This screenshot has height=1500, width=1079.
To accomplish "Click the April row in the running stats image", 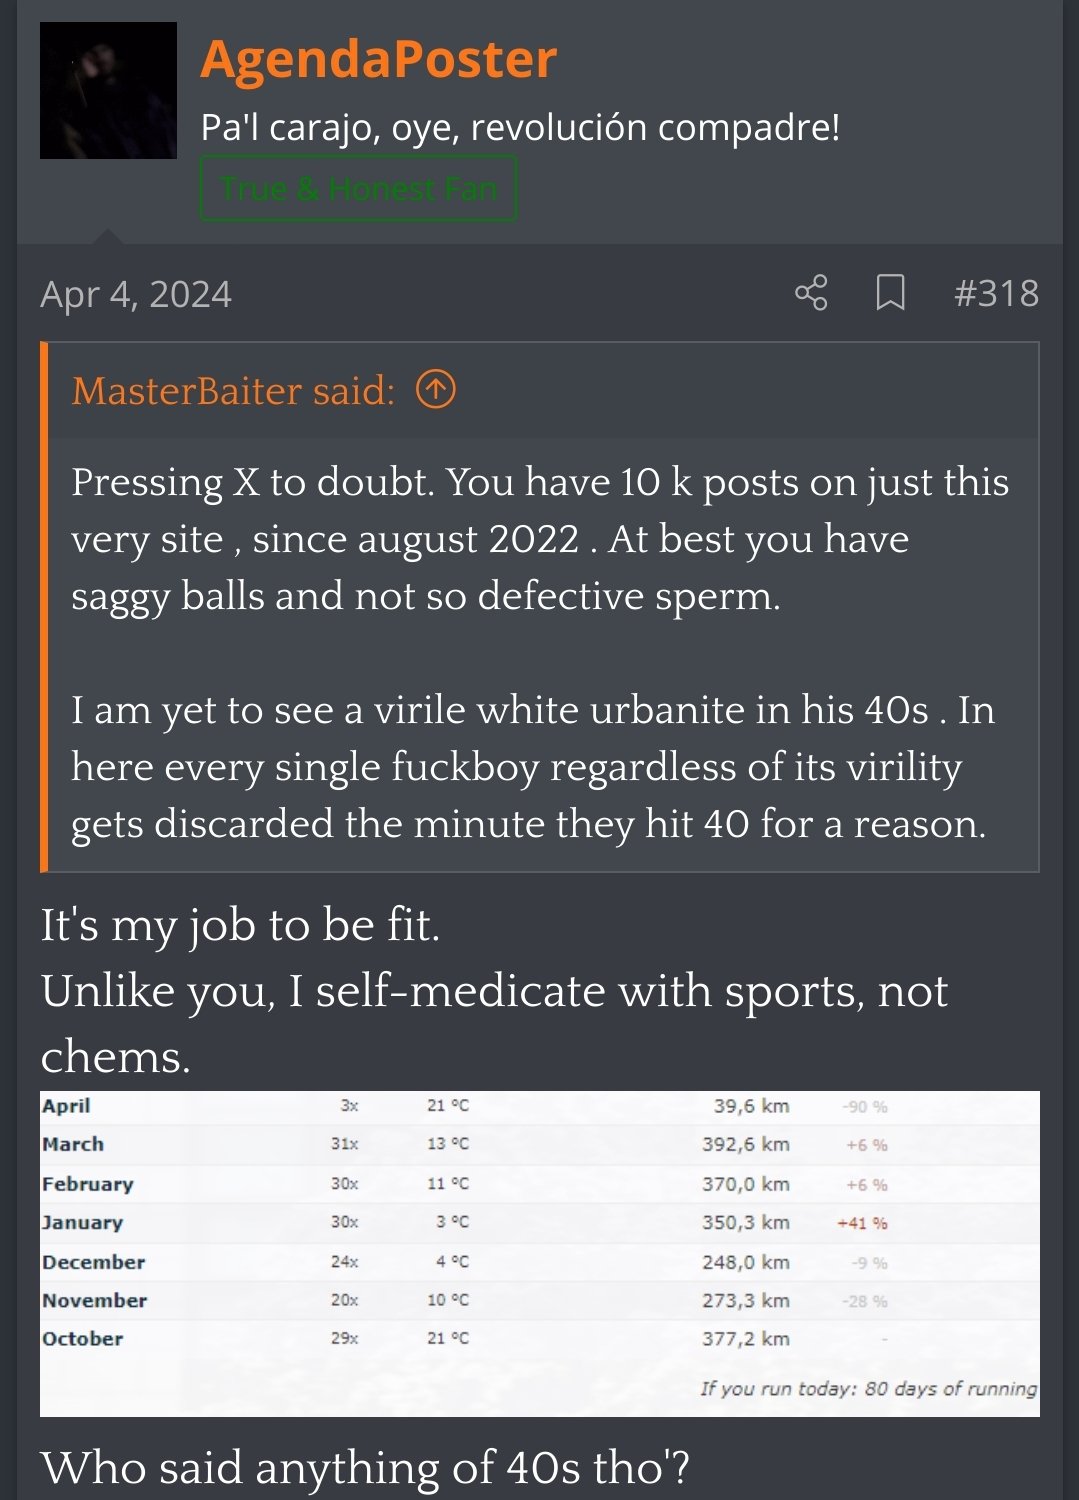I will (x=66, y=1106).
